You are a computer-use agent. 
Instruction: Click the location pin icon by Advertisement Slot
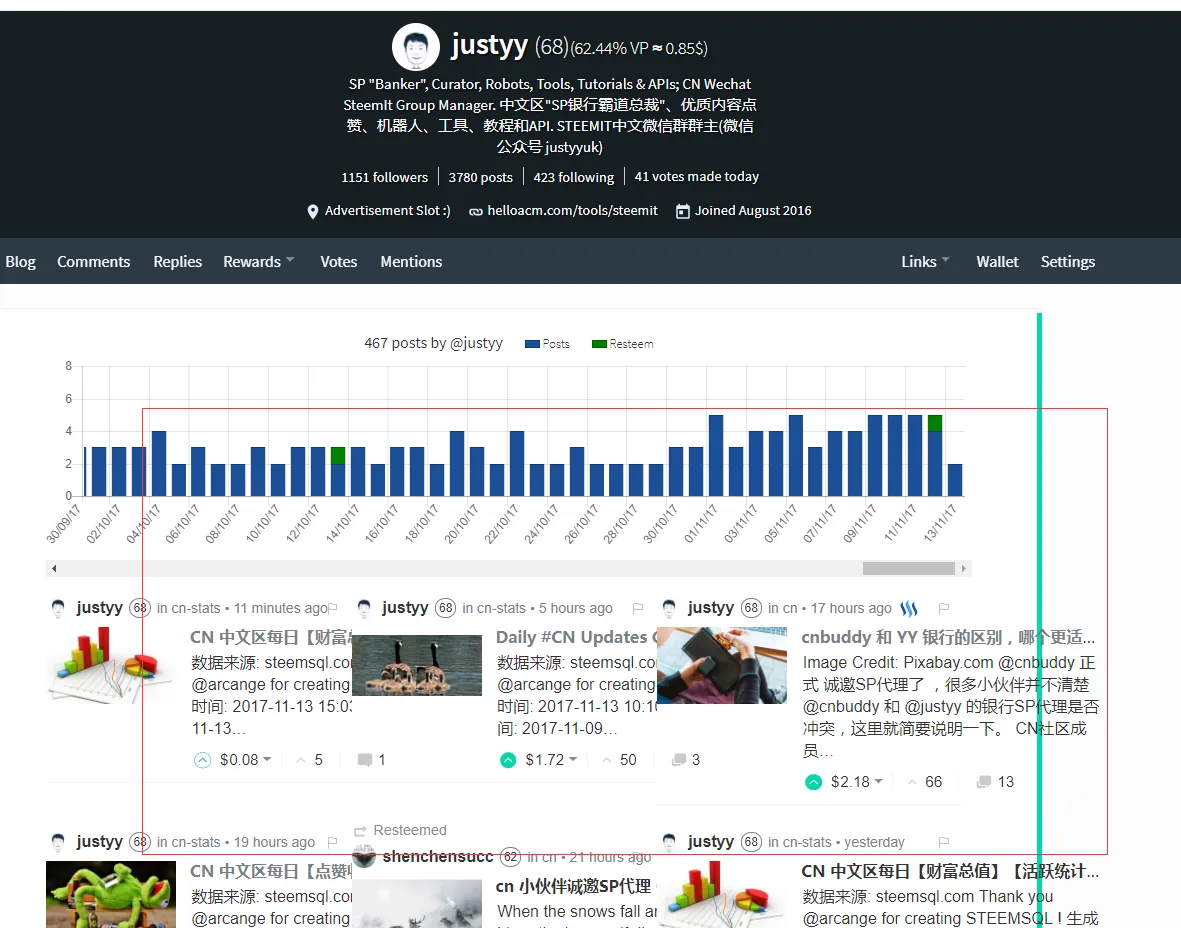[x=313, y=212]
